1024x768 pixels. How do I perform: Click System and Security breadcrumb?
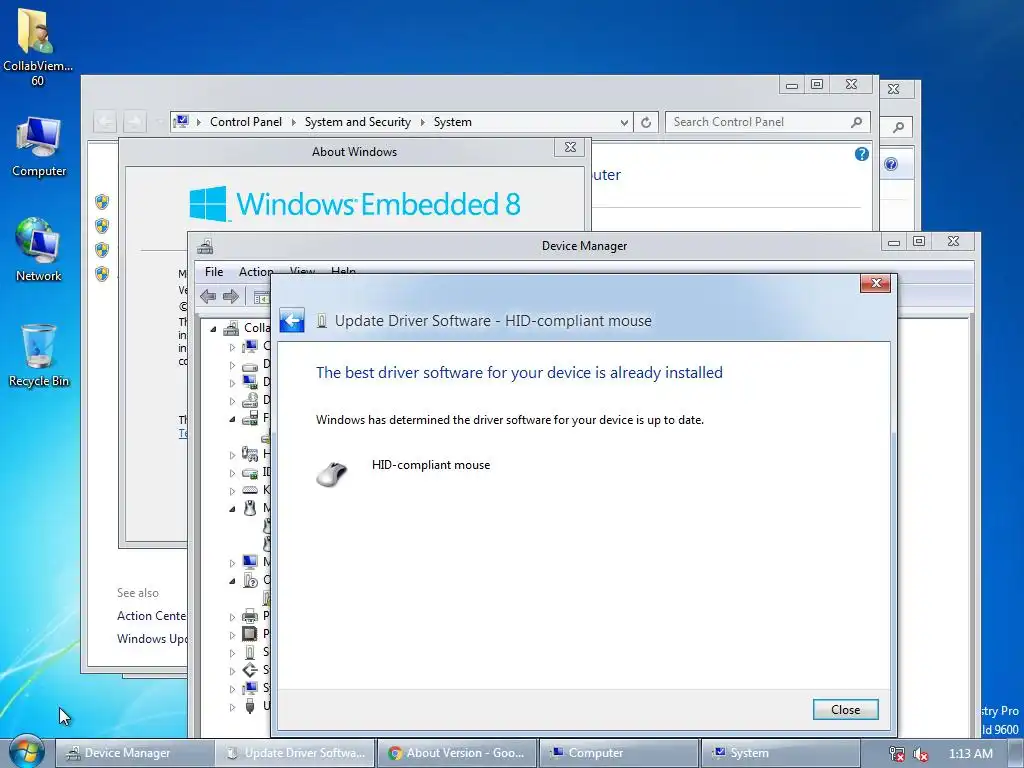tap(358, 122)
